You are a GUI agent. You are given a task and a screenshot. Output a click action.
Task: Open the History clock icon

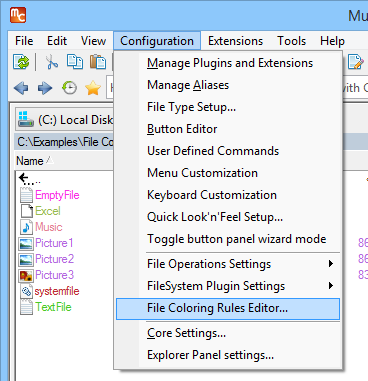point(69,88)
